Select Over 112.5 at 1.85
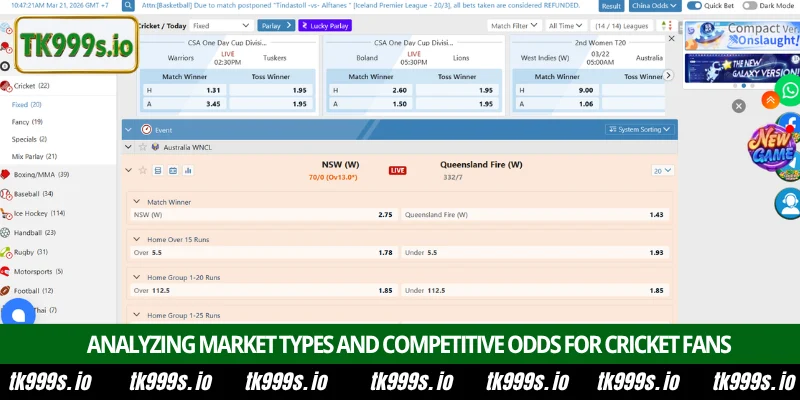The width and height of the screenshot is (800, 400). (263, 290)
